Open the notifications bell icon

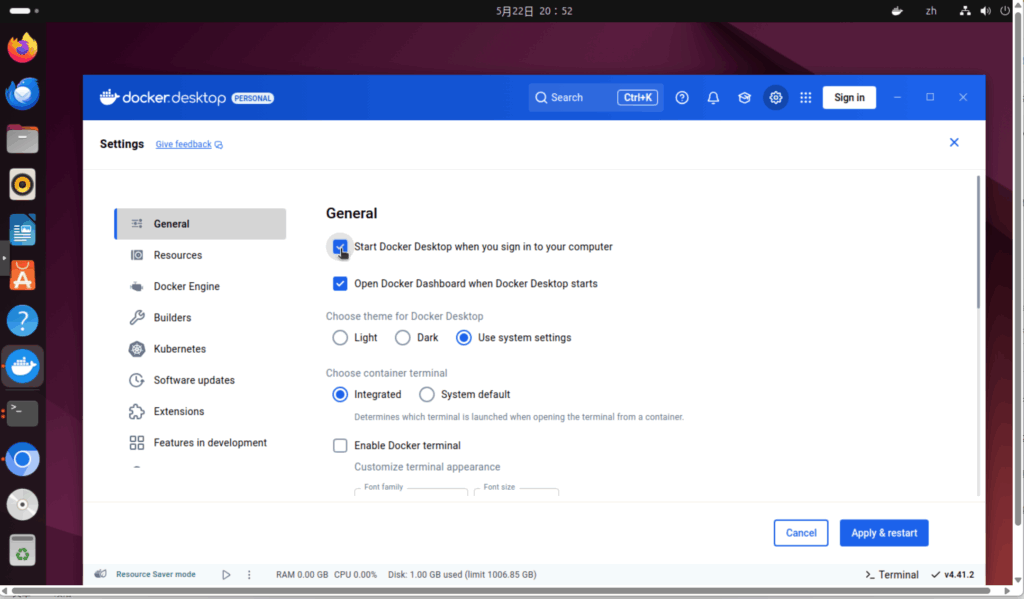(713, 97)
